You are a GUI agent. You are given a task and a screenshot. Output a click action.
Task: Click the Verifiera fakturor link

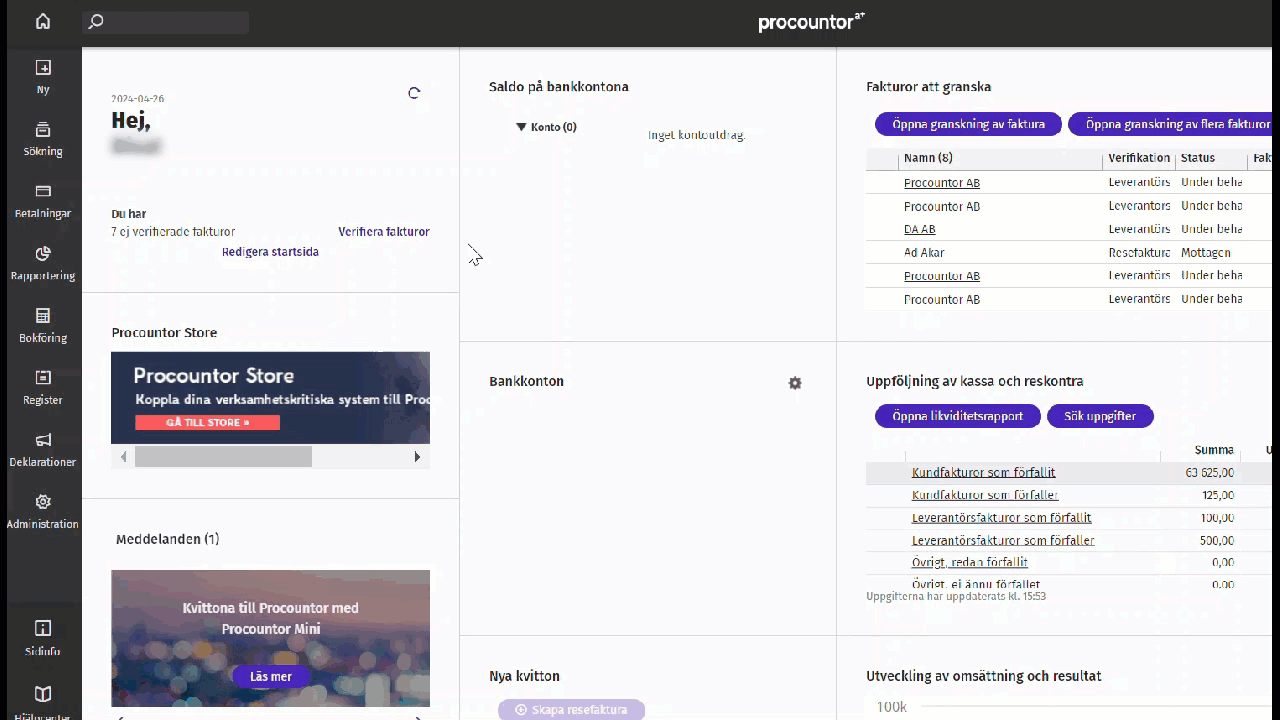(384, 231)
